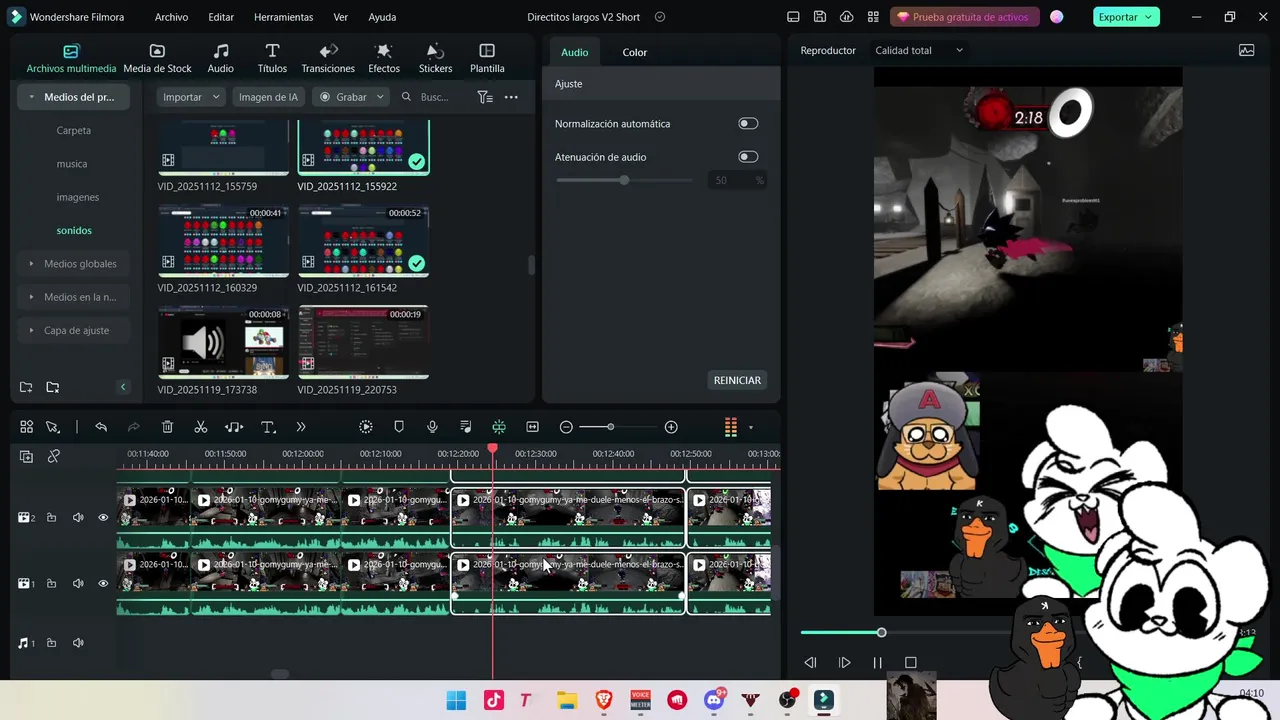Adjust Atenuación de audio slider
1280x720 pixels.
click(624, 180)
